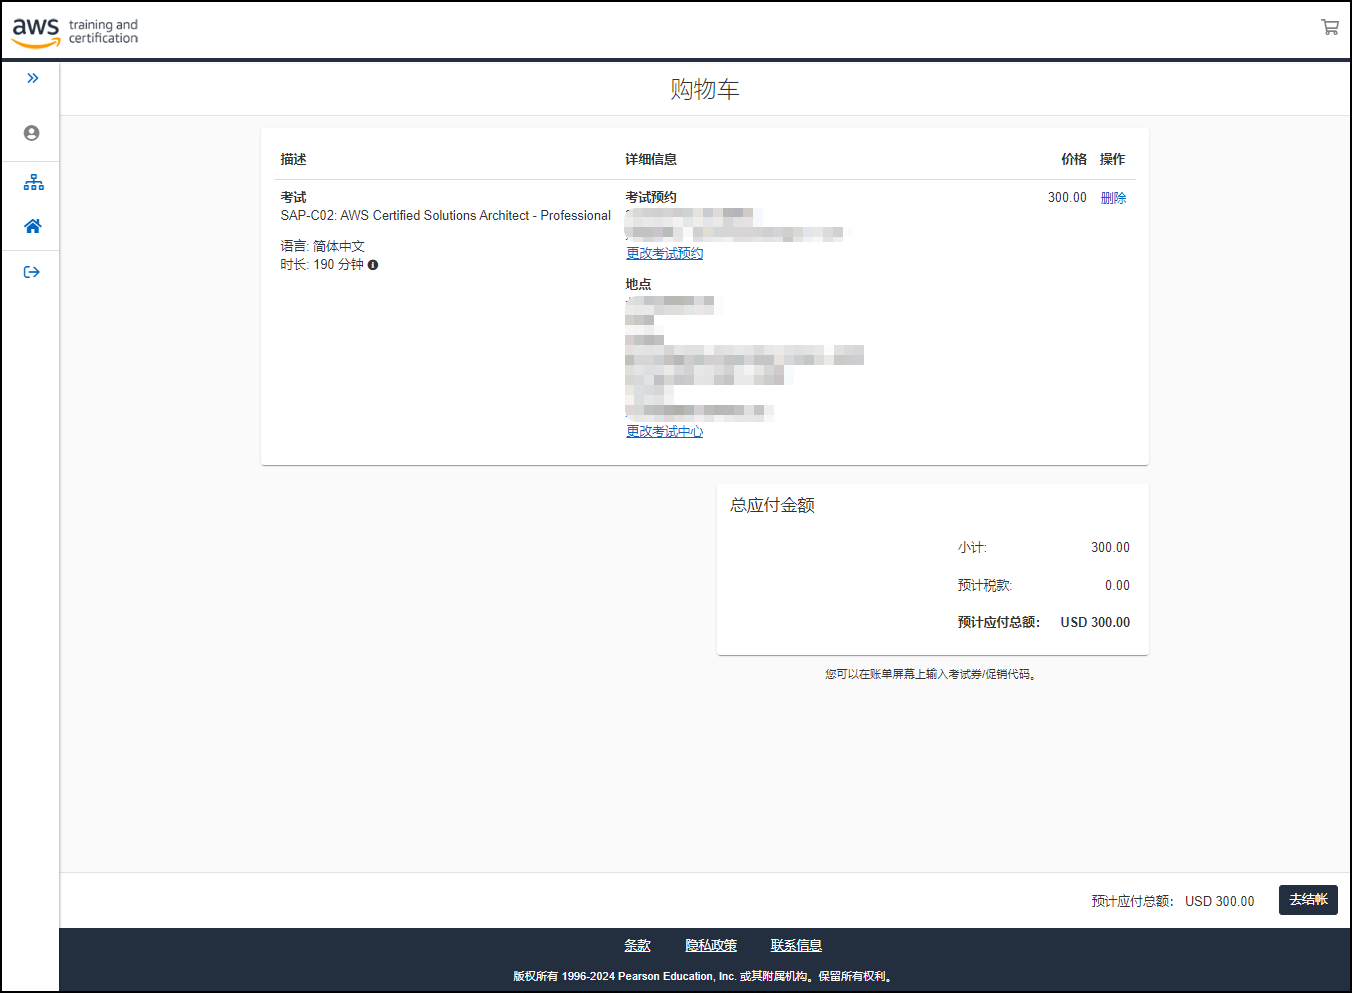The height and width of the screenshot is (993, 1352).
Task: Click the 总应付金额 heading
Action: click(x=772, y=505)
